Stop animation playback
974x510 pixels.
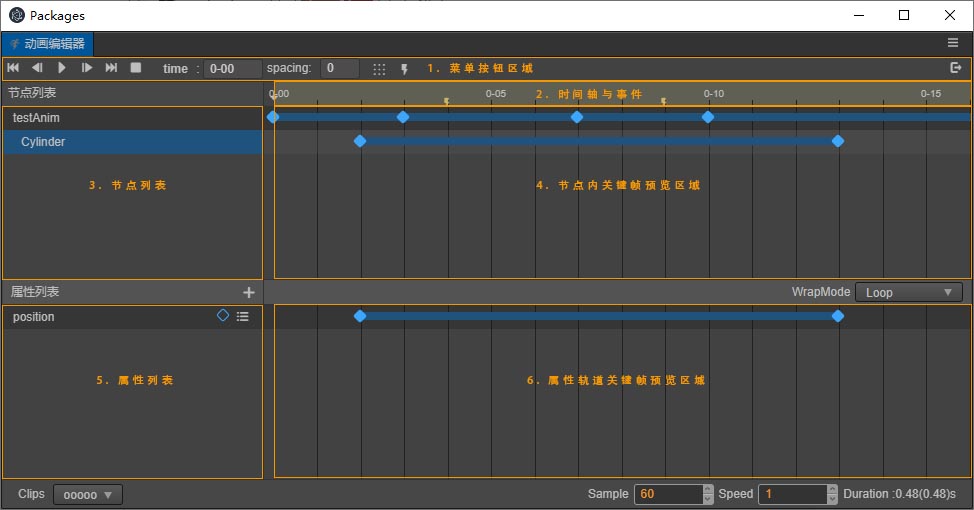(x=135, y=68)
